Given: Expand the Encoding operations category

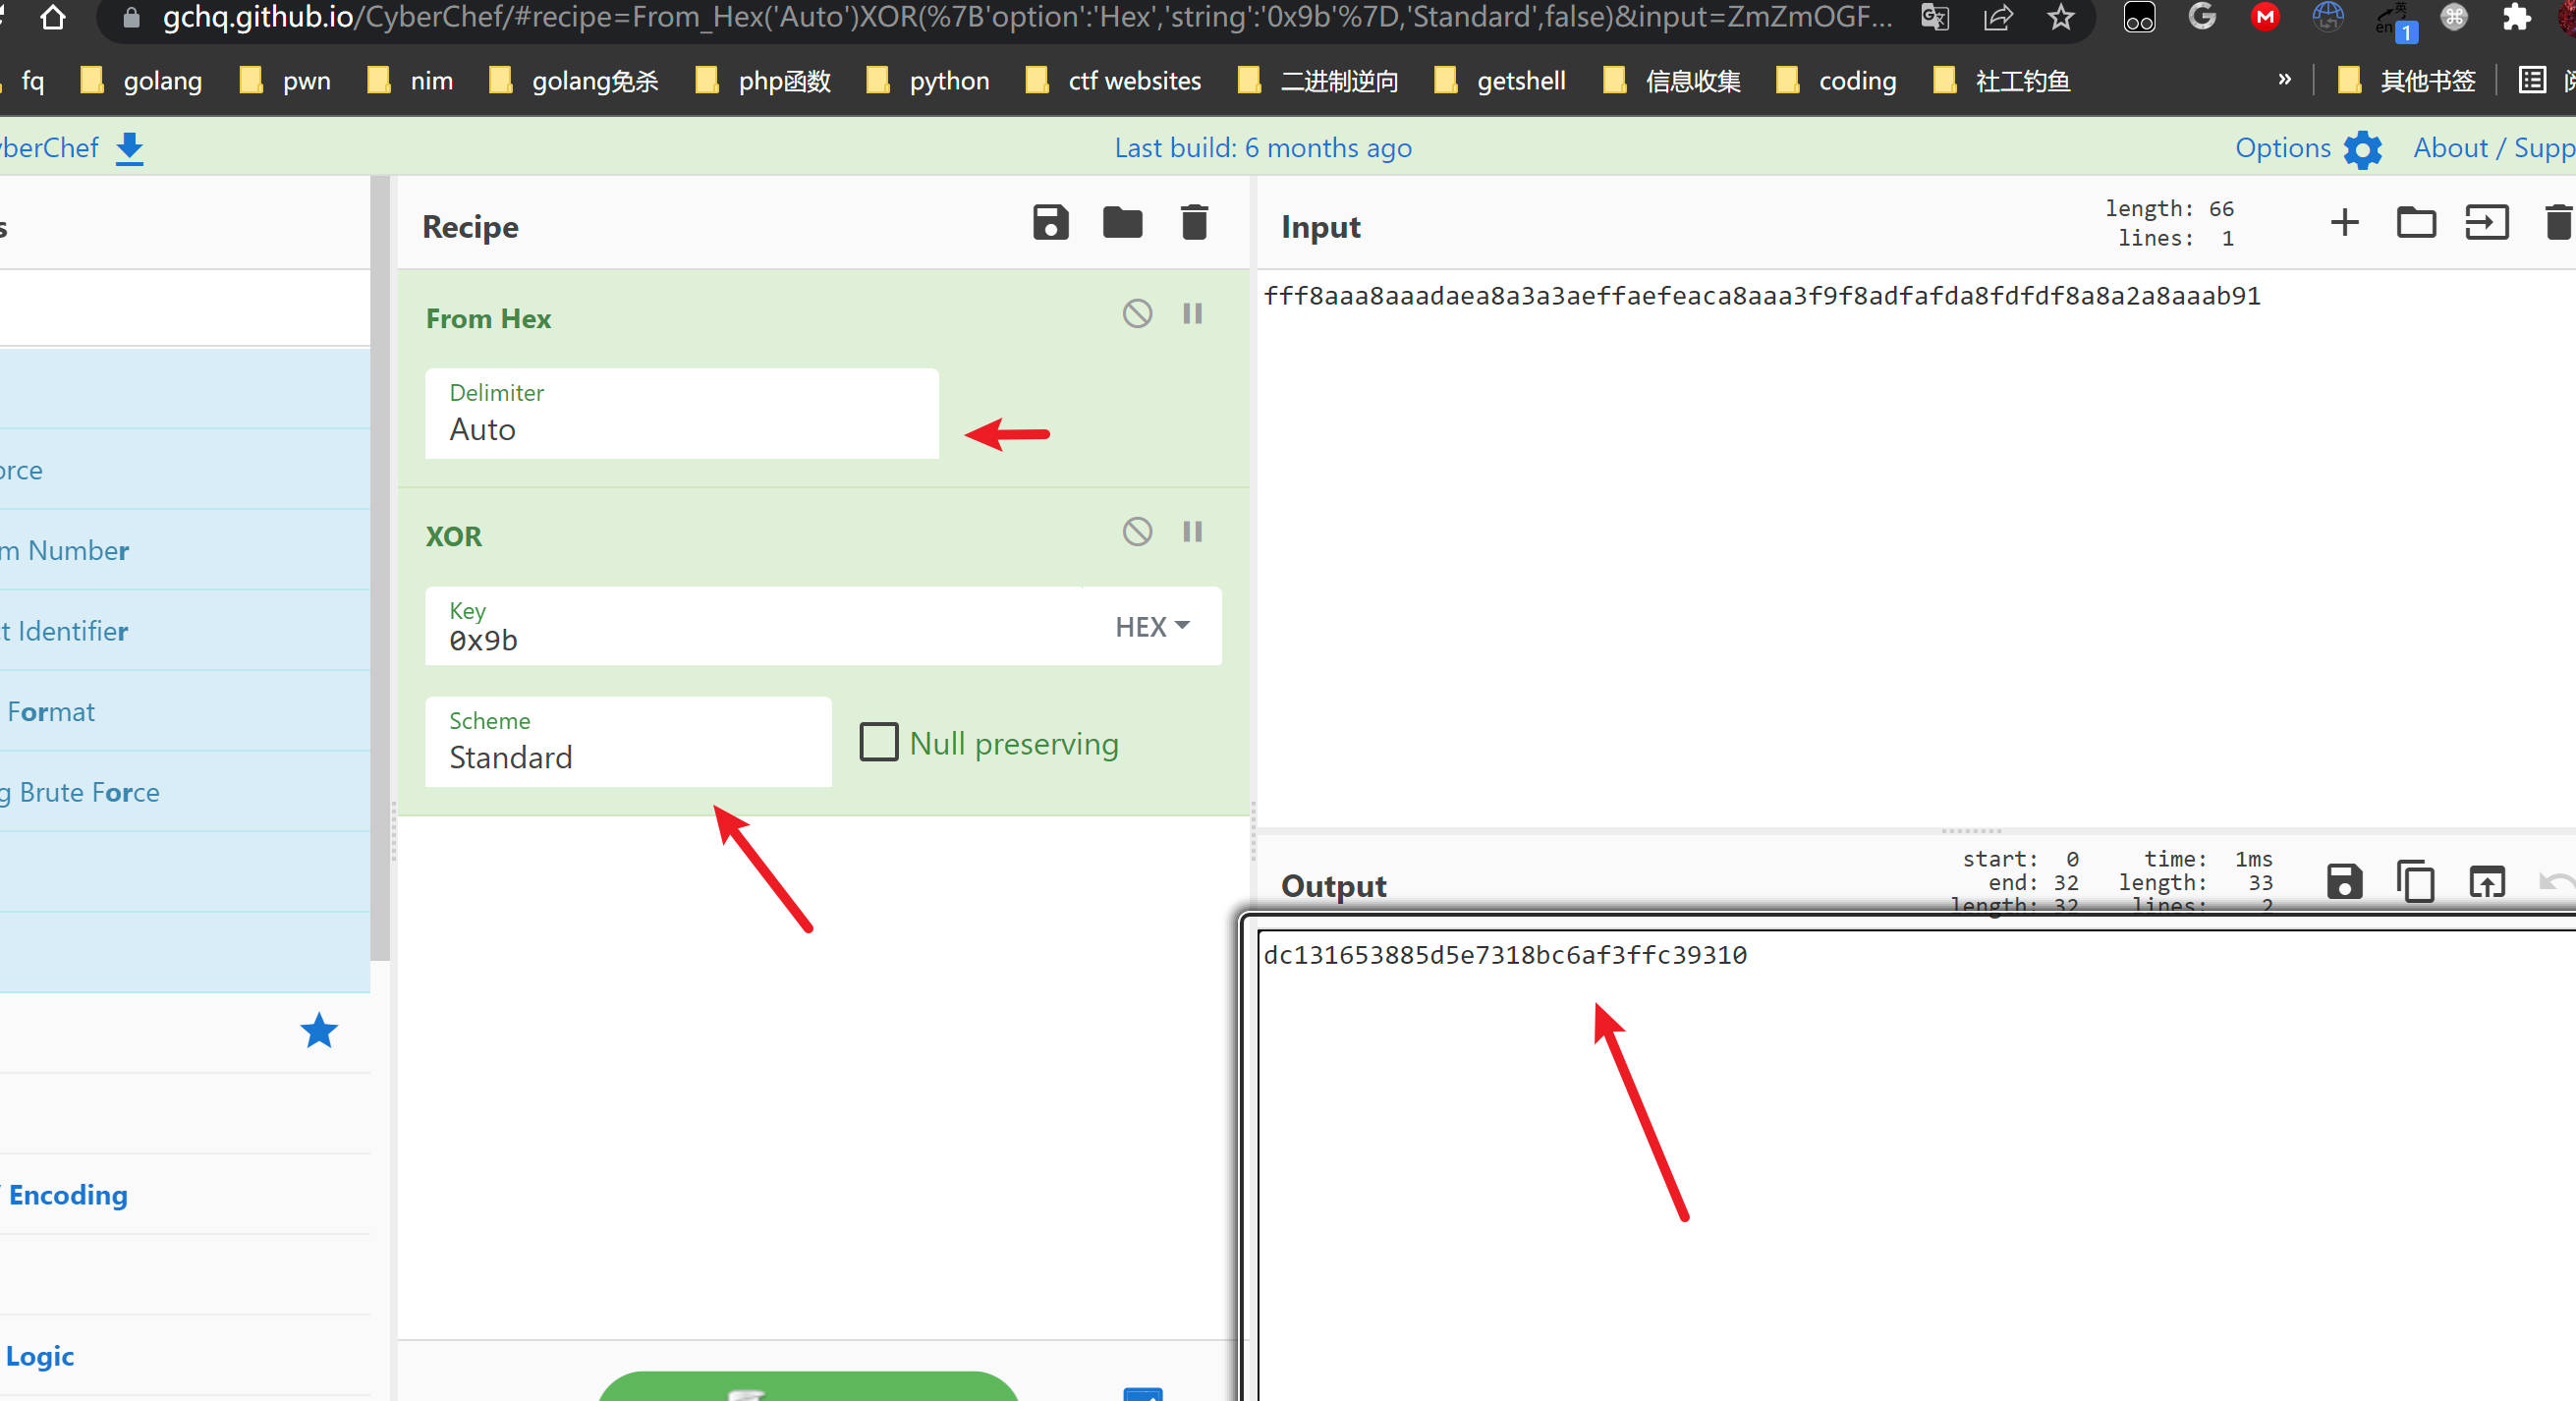Looking at the screenshot, I should click(x=68, y=1195).
